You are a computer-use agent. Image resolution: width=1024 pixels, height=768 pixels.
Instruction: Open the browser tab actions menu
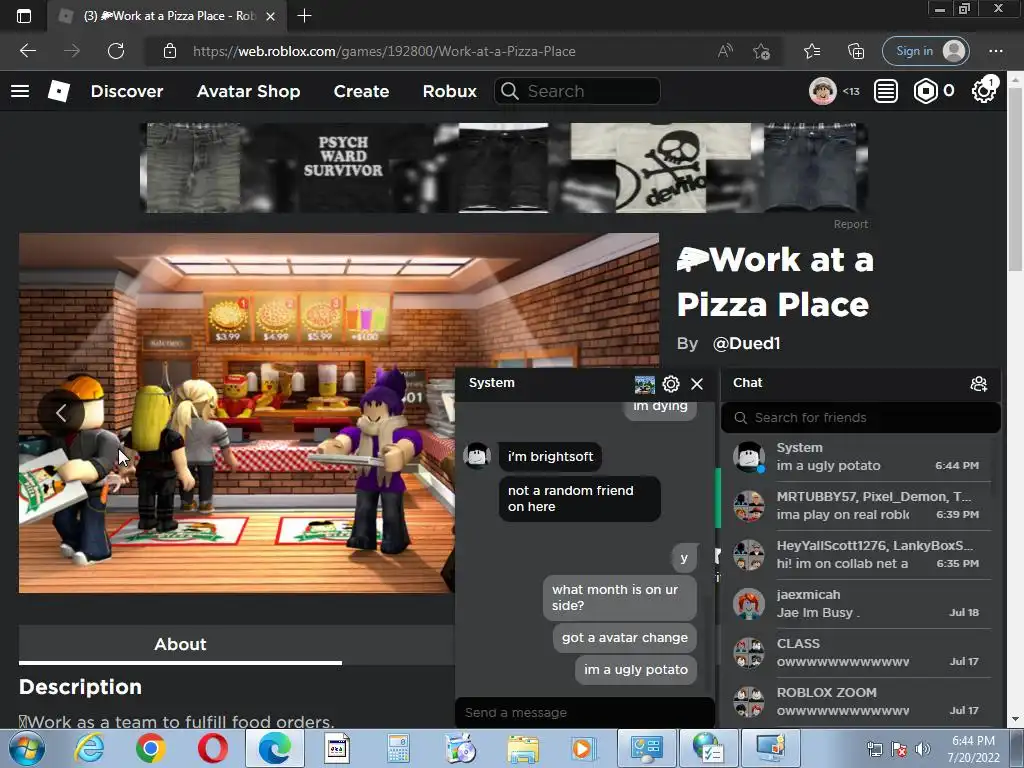(24, 16)
